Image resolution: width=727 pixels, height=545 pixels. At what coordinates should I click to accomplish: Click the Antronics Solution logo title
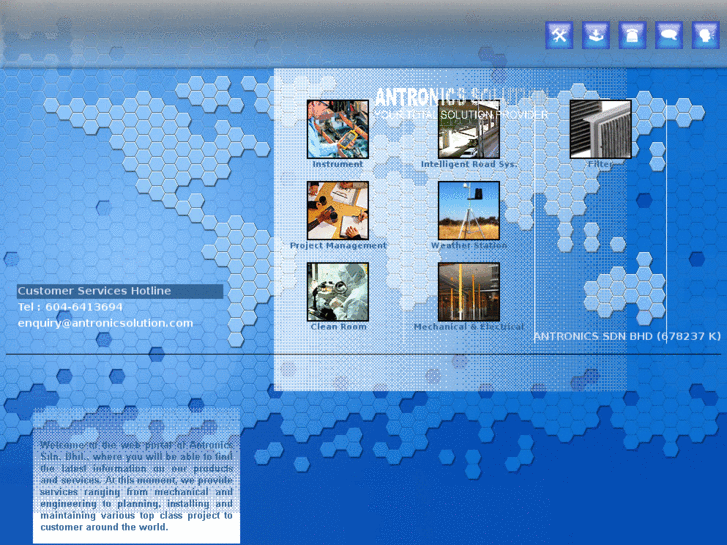pos(461,97)
